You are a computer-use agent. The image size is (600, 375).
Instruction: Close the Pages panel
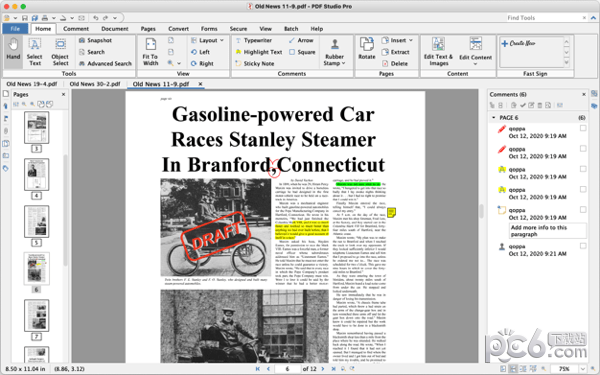click(64, 95)
